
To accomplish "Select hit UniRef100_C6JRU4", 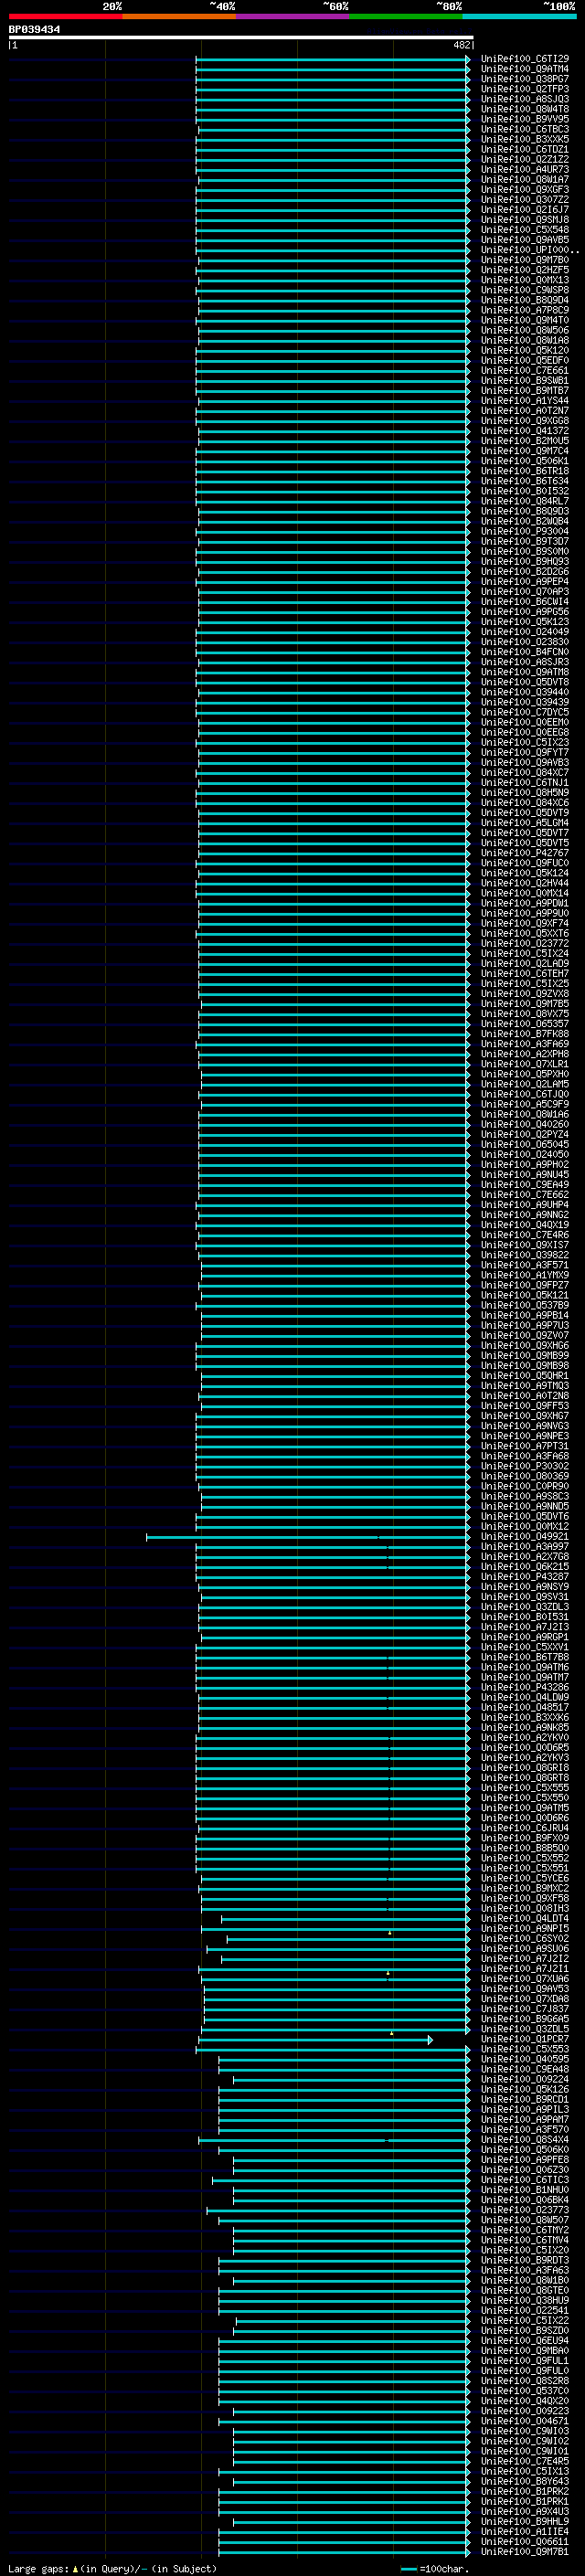I will (525, 1829).
